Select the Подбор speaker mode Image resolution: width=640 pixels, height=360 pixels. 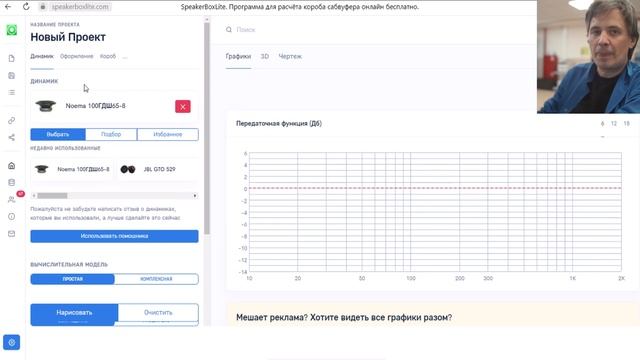[111, 134]
